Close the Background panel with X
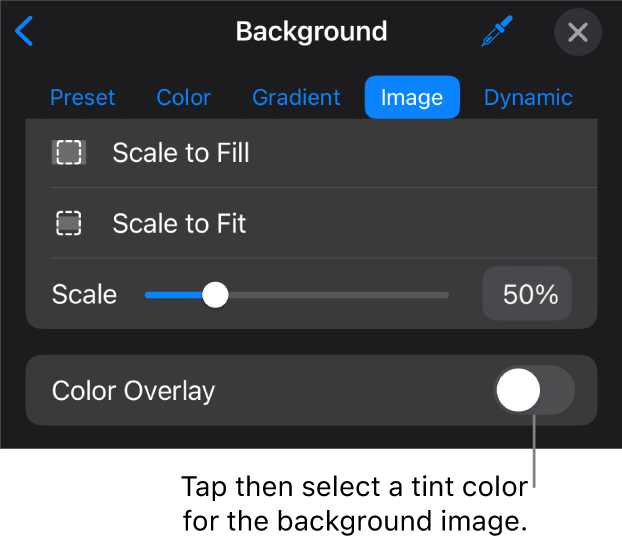The image size is (622, 548). tap(578, 33)
